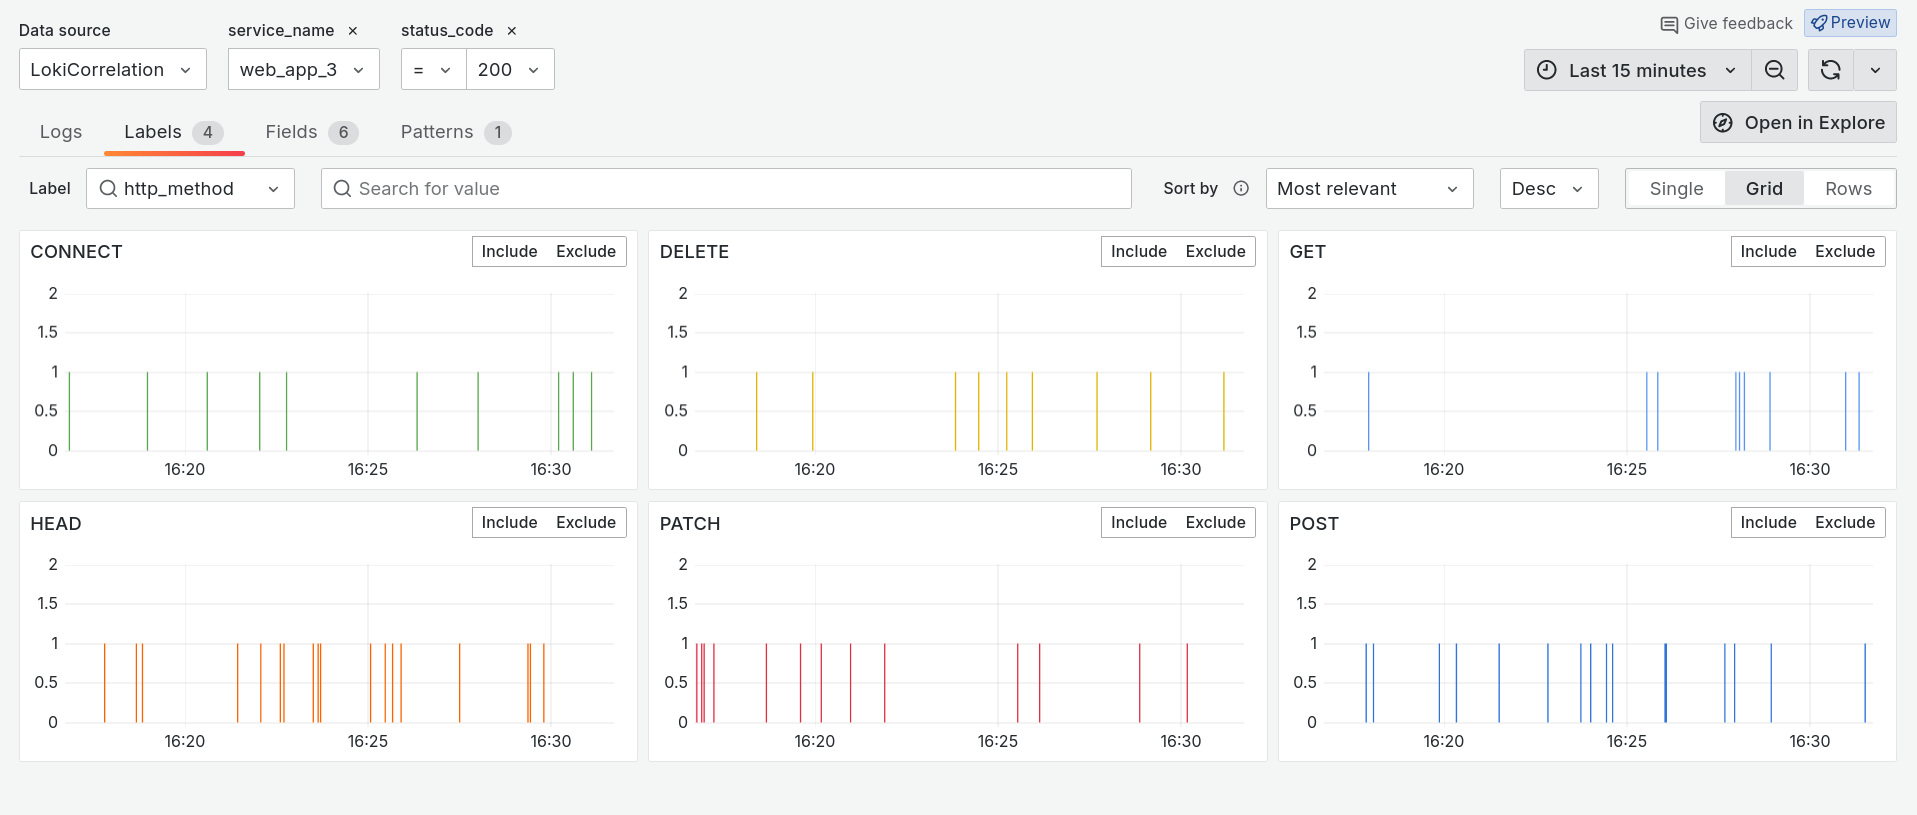
Task: Open the Most relevant sort dropdown
Action: click(x=1370, y=188)
